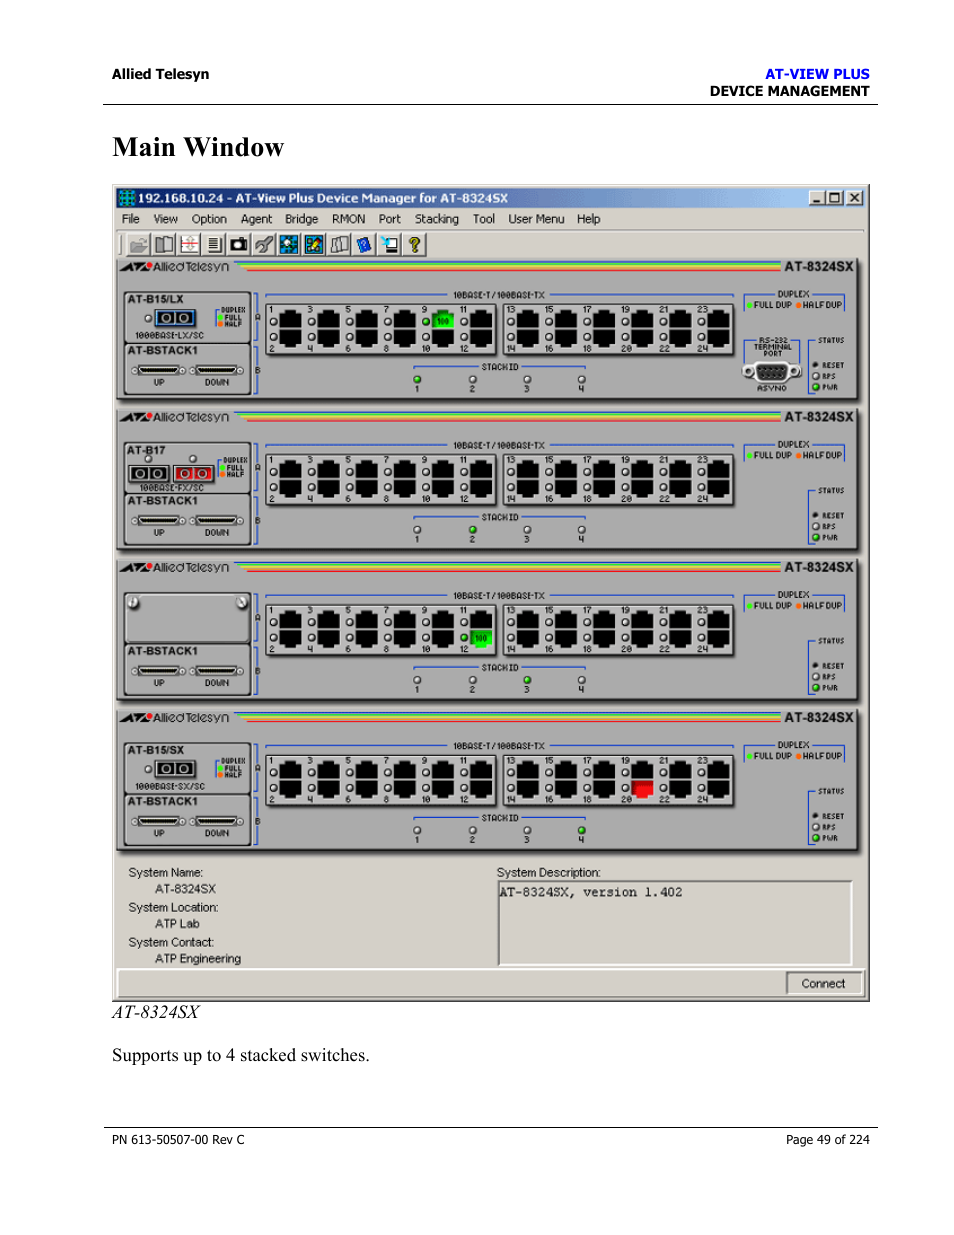Open the Tool menu
This screenshot has width=954, height=1235.
tap(484, 219)
